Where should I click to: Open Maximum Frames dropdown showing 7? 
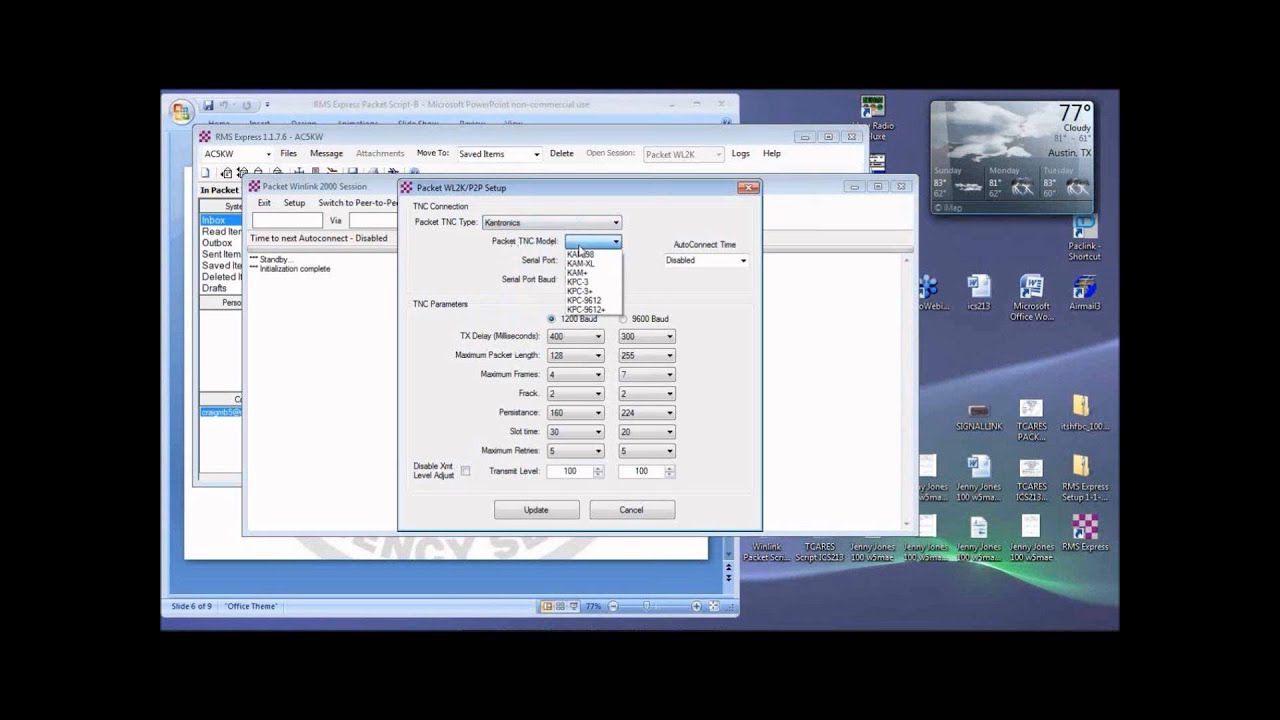pos(646,374)
